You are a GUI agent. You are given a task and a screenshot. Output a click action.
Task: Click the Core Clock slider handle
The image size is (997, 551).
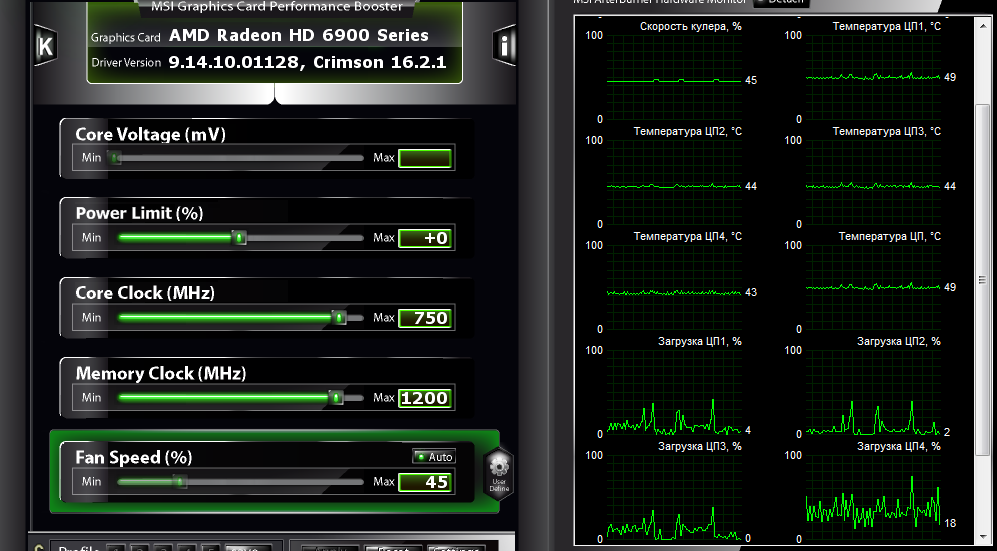[x=340, y=317]
